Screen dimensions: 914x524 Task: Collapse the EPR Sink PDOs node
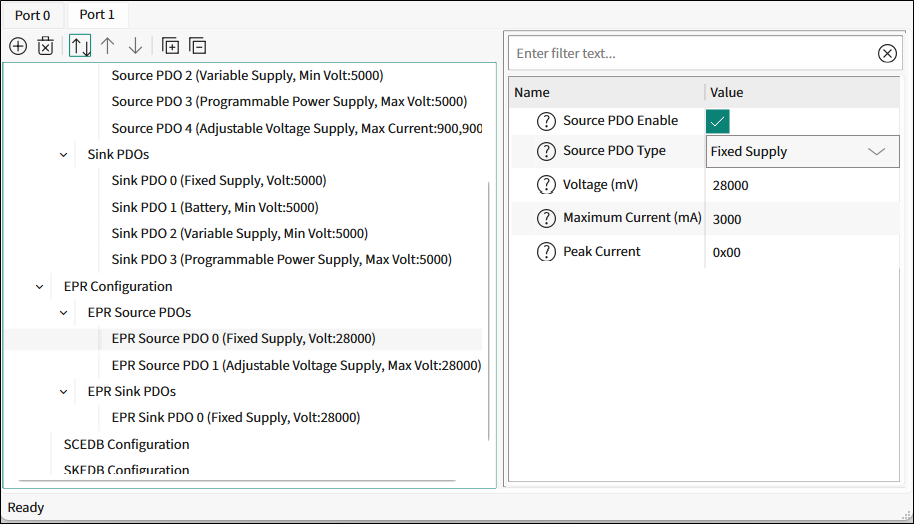pos(64,392)
